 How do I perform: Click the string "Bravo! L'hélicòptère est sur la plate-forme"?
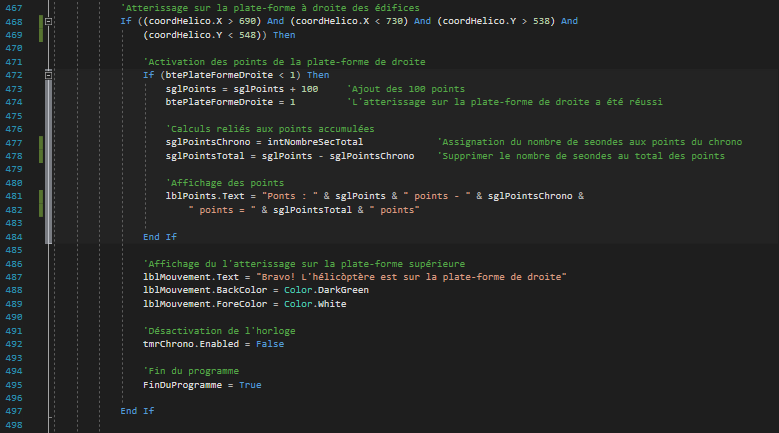411,277
